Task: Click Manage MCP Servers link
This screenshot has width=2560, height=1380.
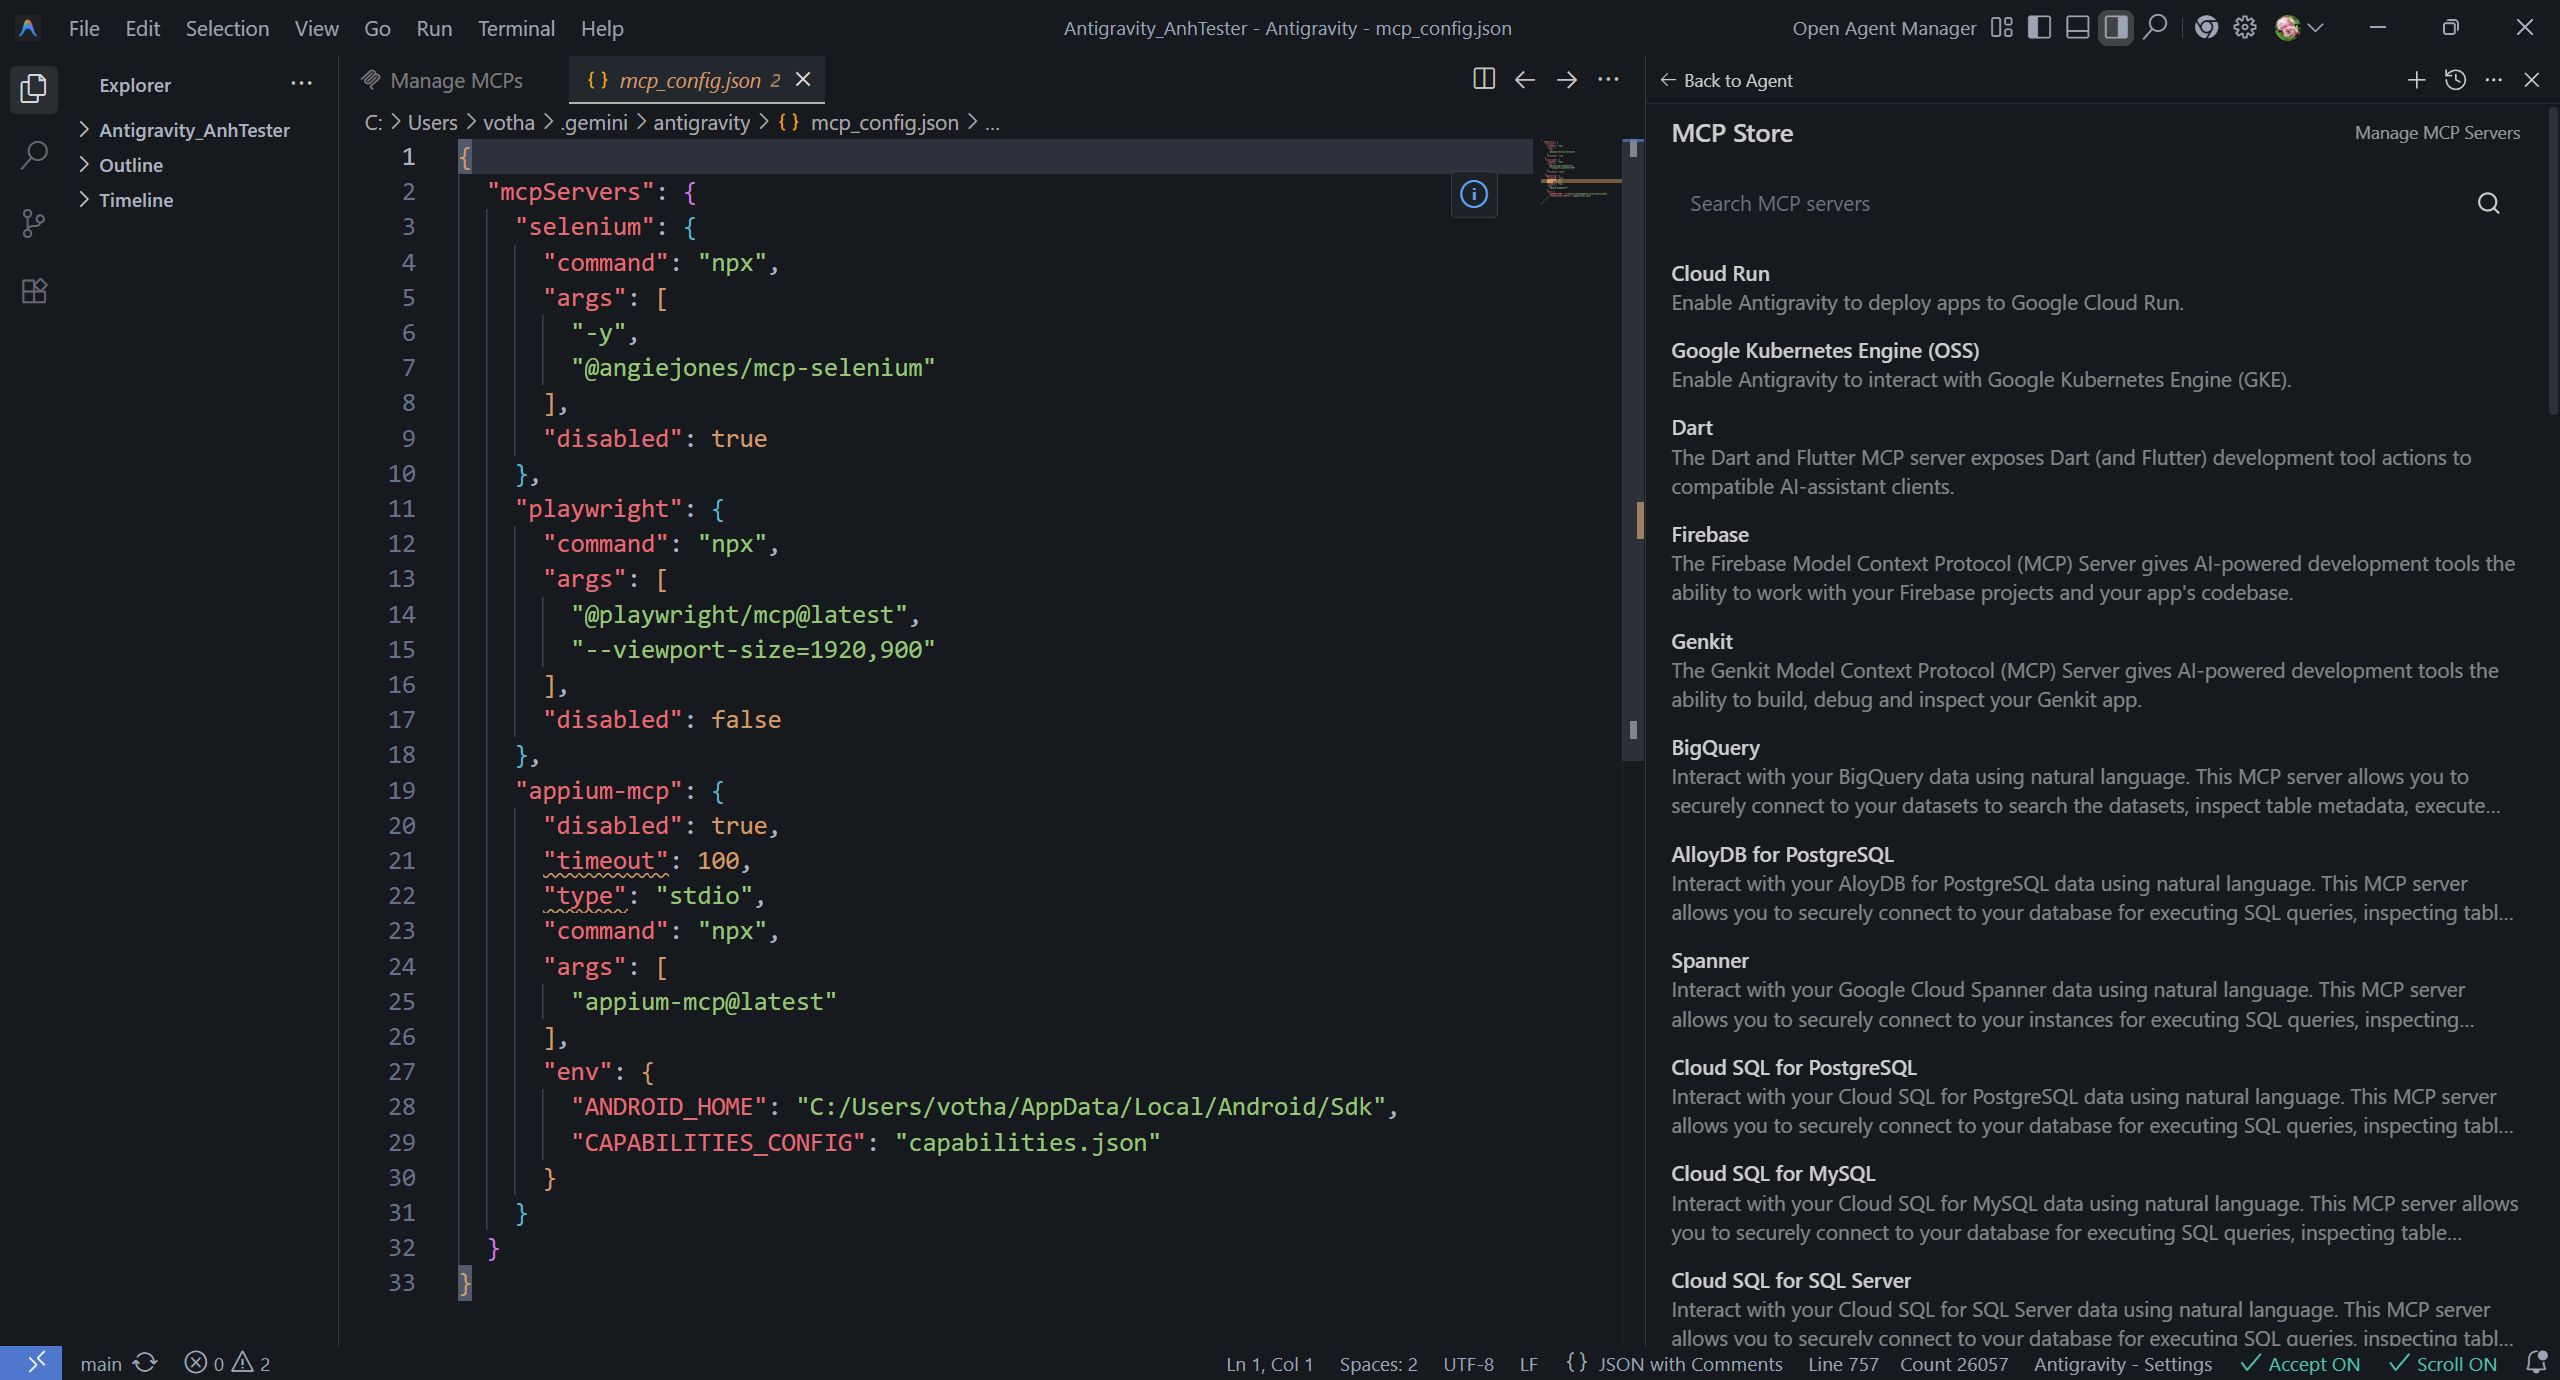Action: click(2436, 133)
